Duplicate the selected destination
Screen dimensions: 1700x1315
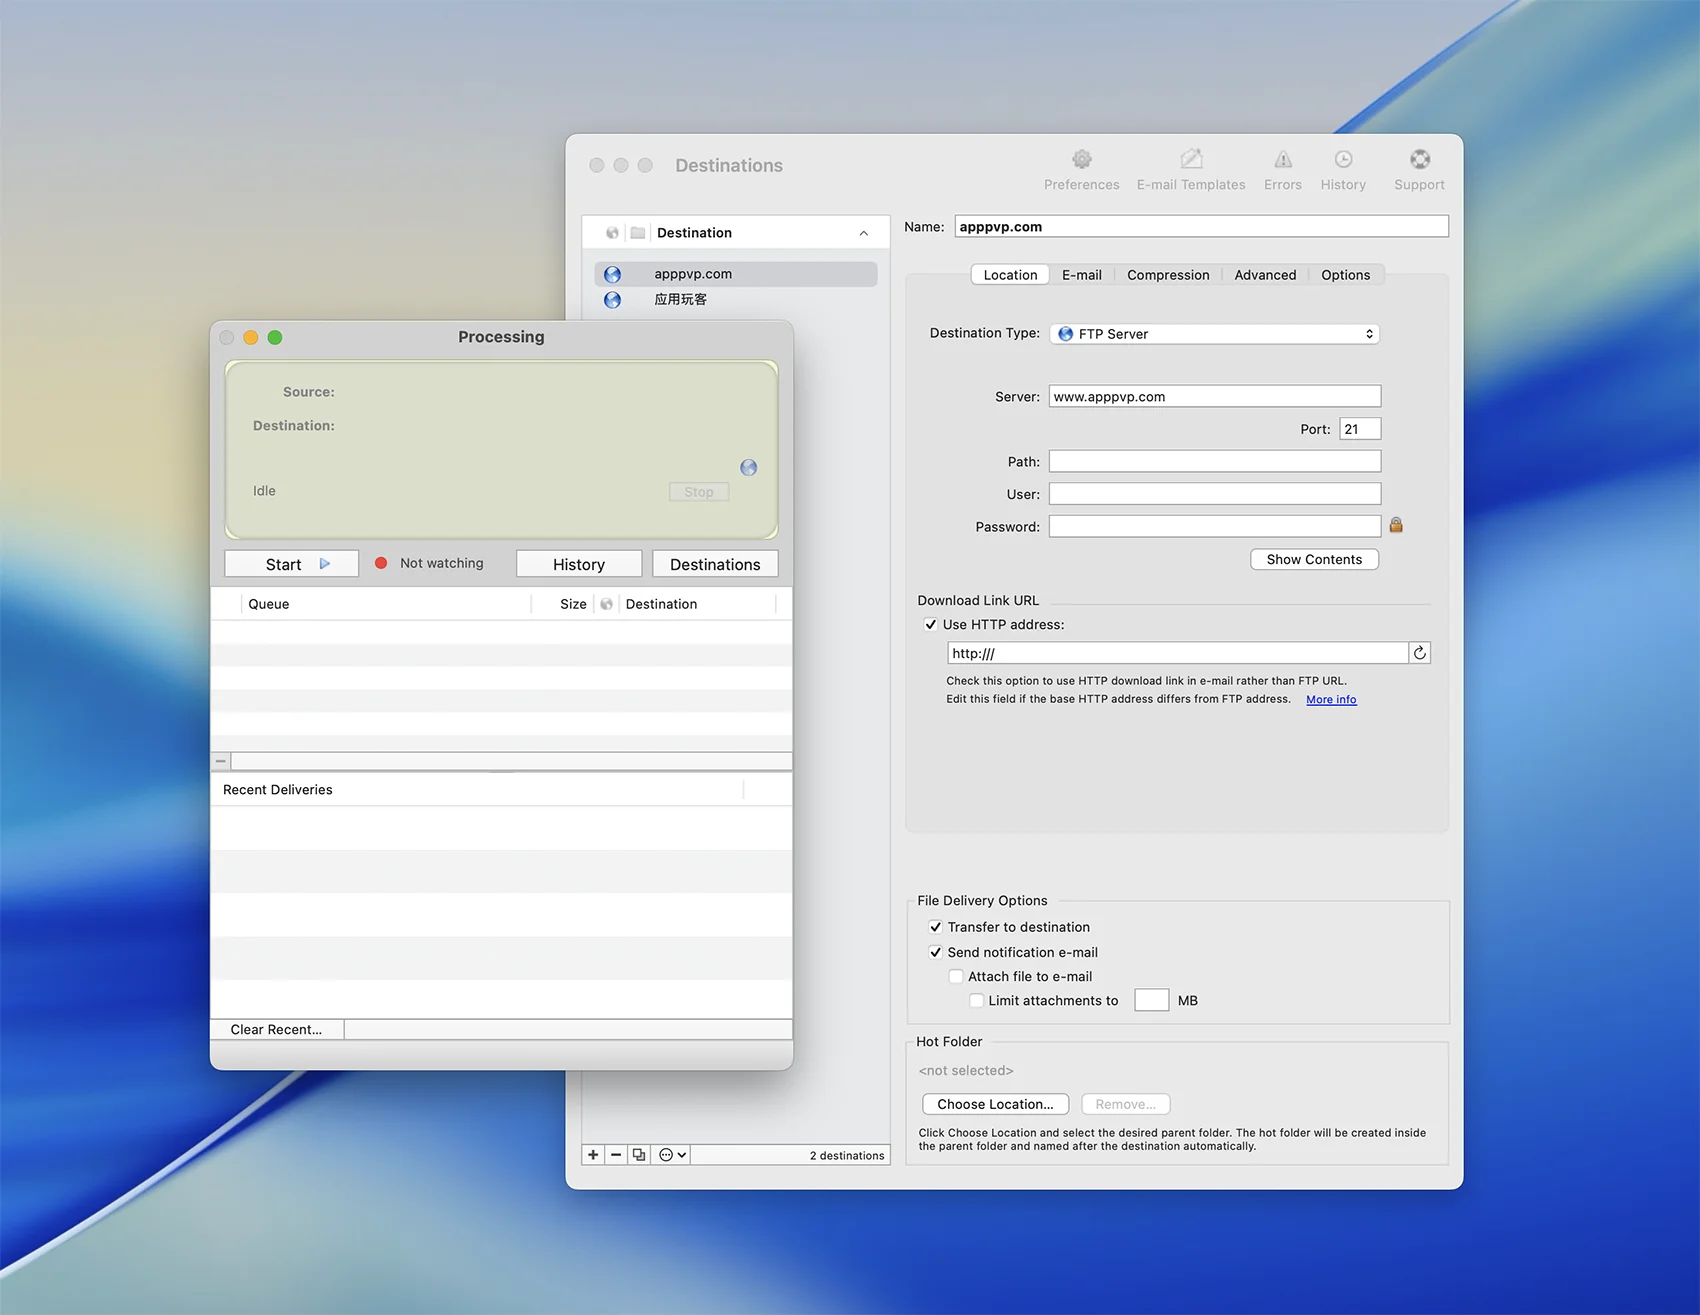coord(639,1155)
